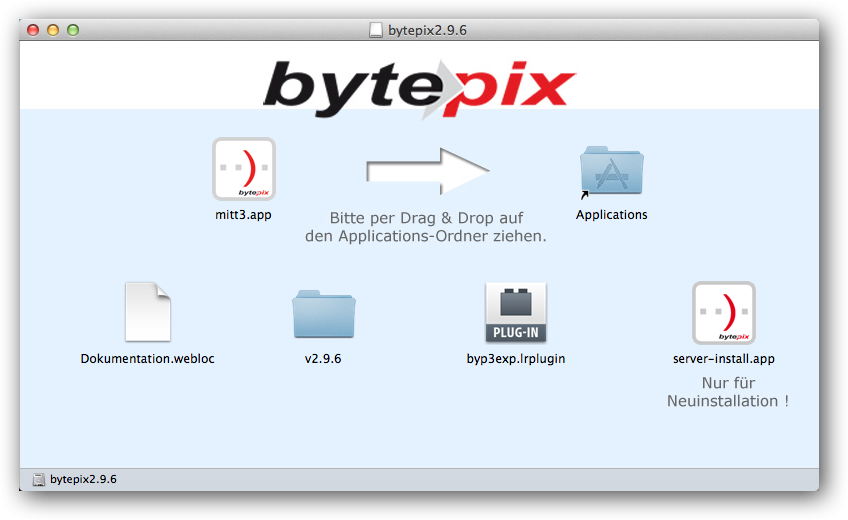Open the Applications folder shortcut icon

coord(611,170)
